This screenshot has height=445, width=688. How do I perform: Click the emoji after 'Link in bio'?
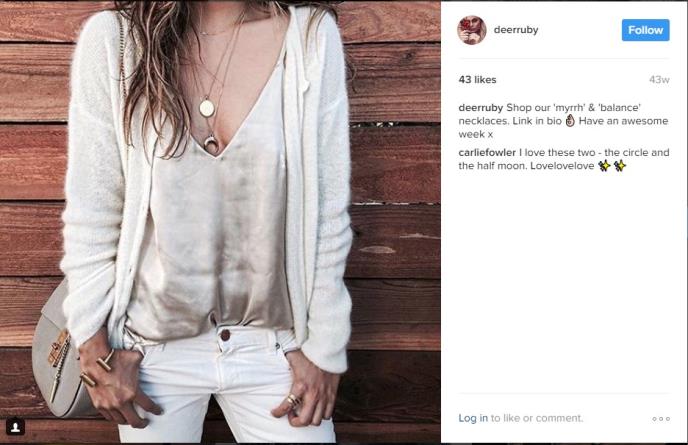[570, 121]
